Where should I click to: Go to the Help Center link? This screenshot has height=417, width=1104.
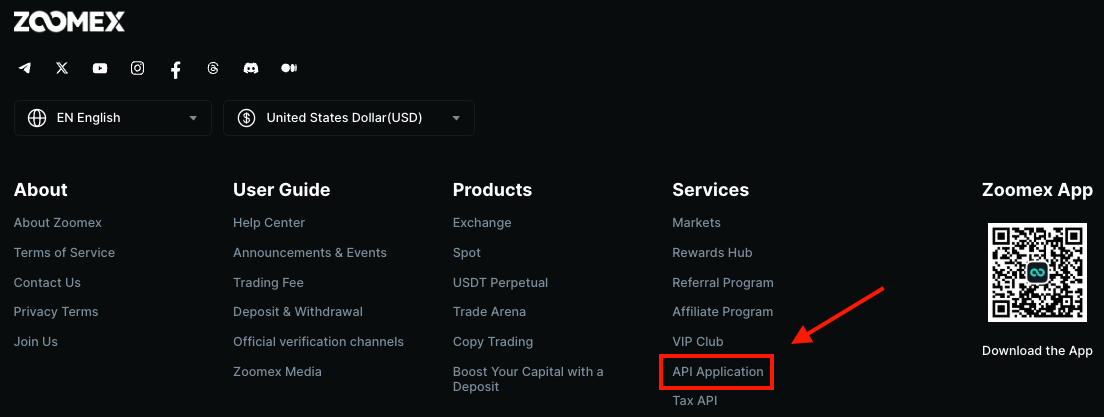tap(269, 223)
